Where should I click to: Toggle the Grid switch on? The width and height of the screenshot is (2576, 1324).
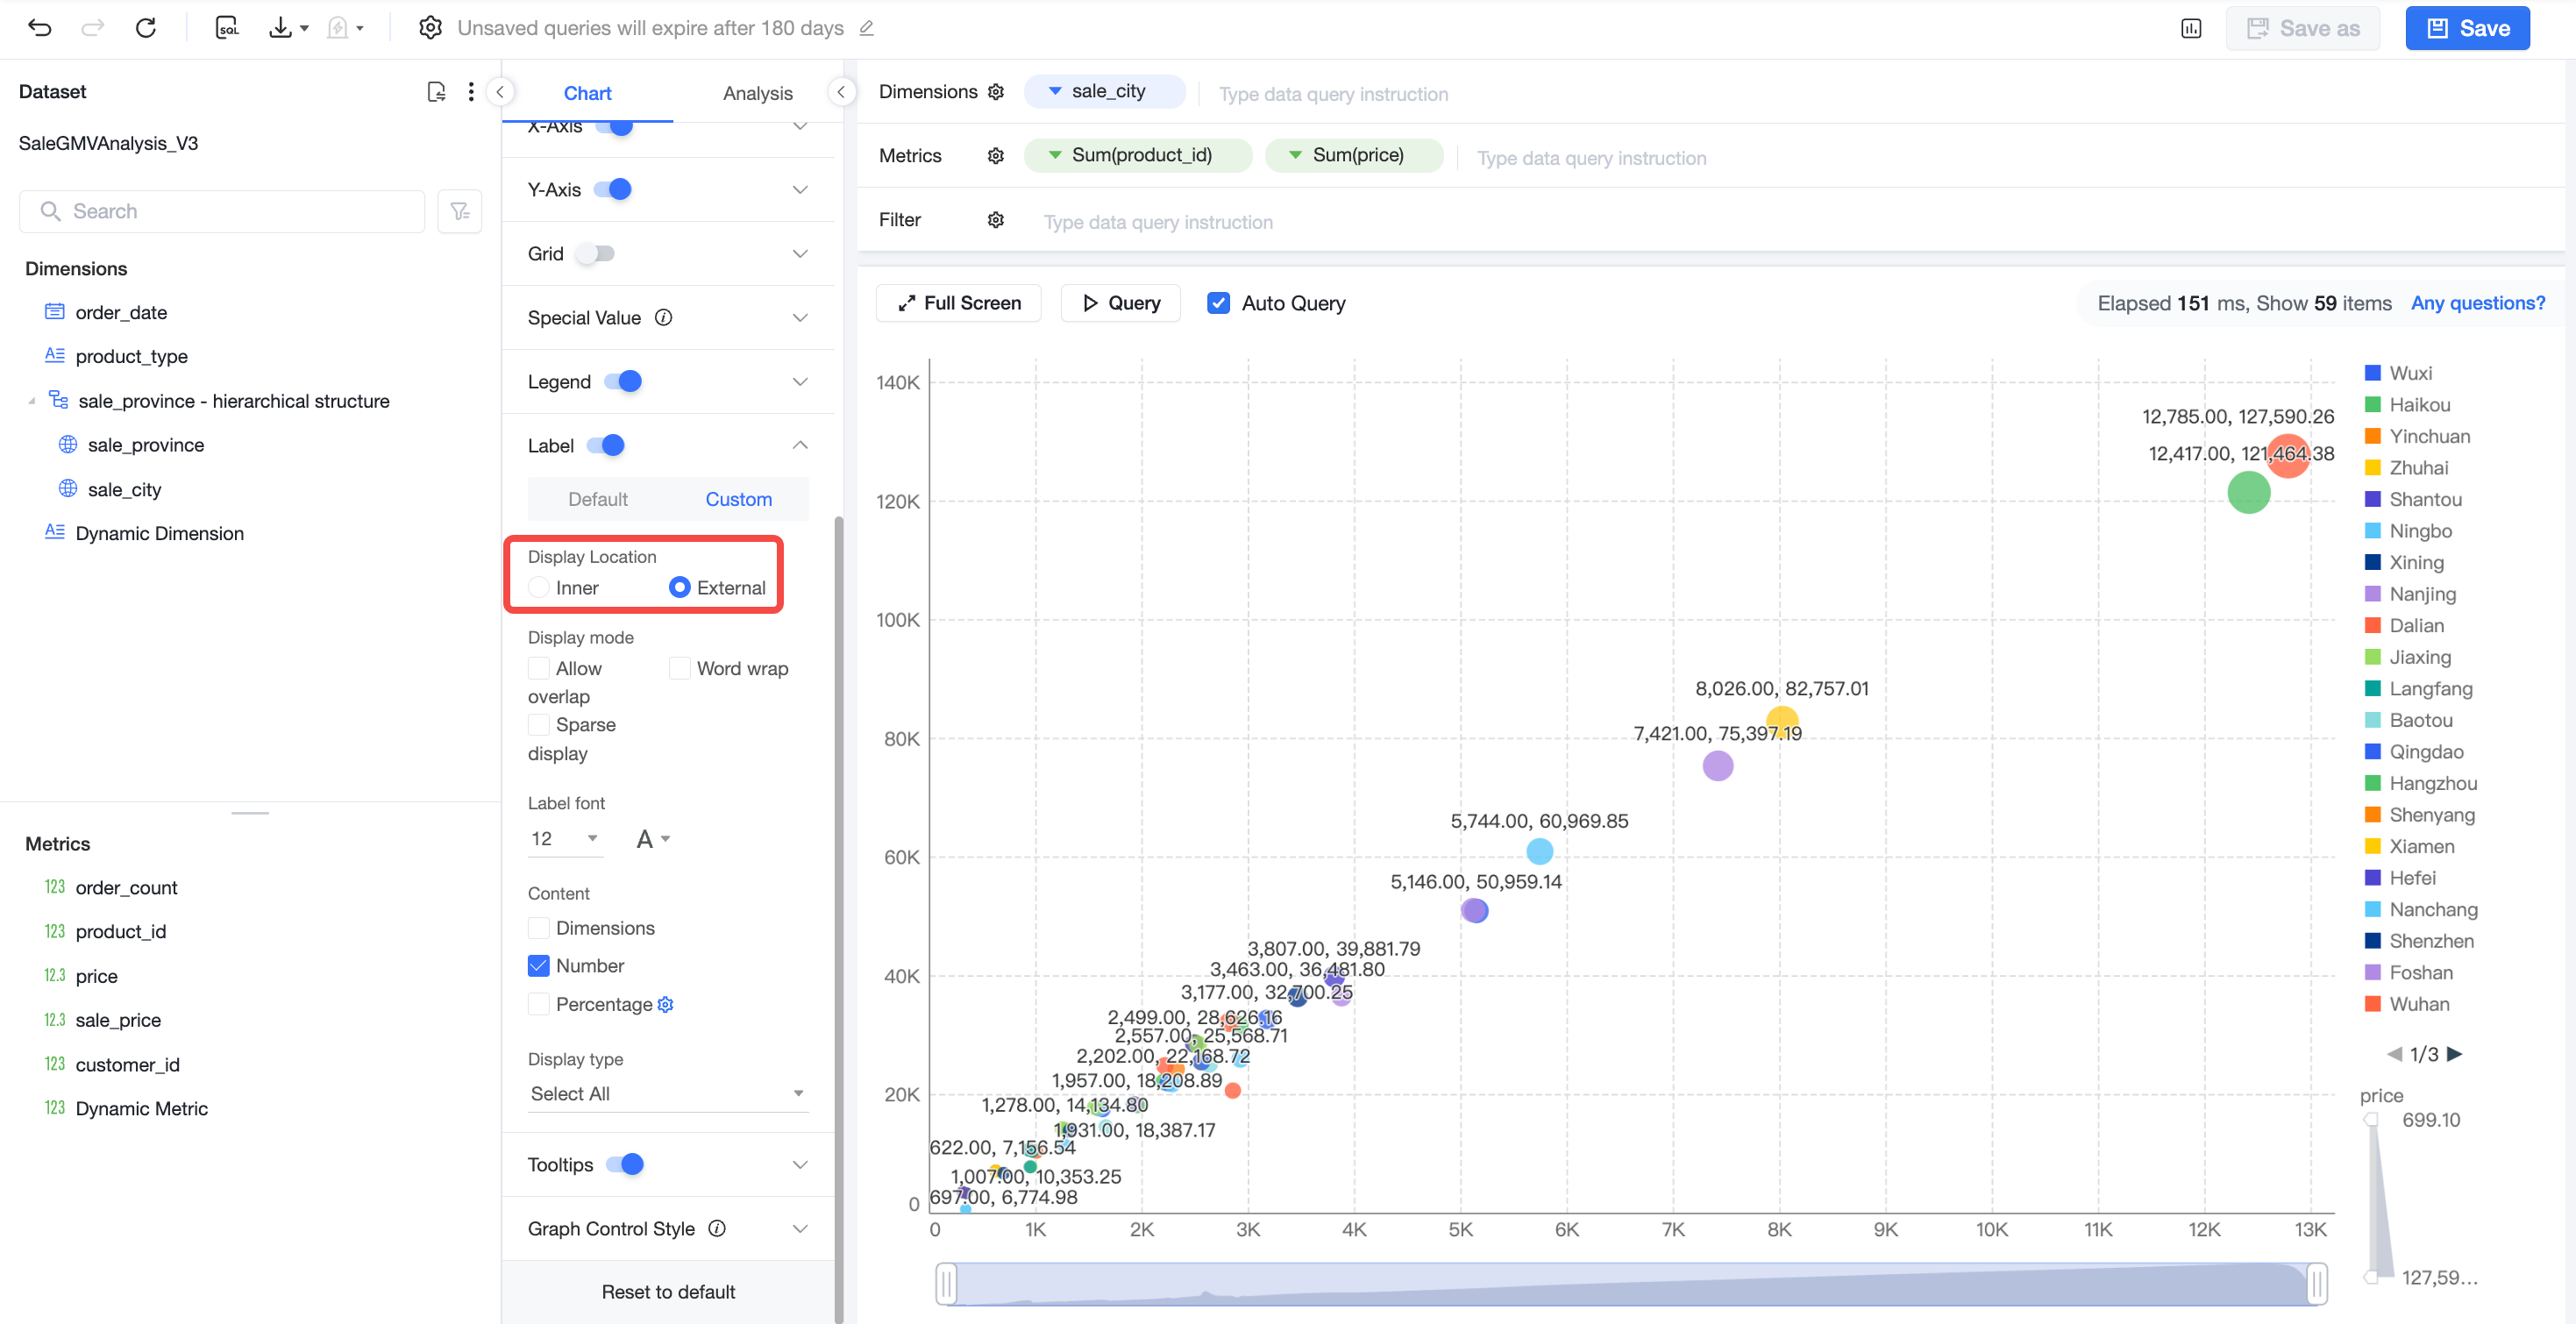(x=596, y=254)
